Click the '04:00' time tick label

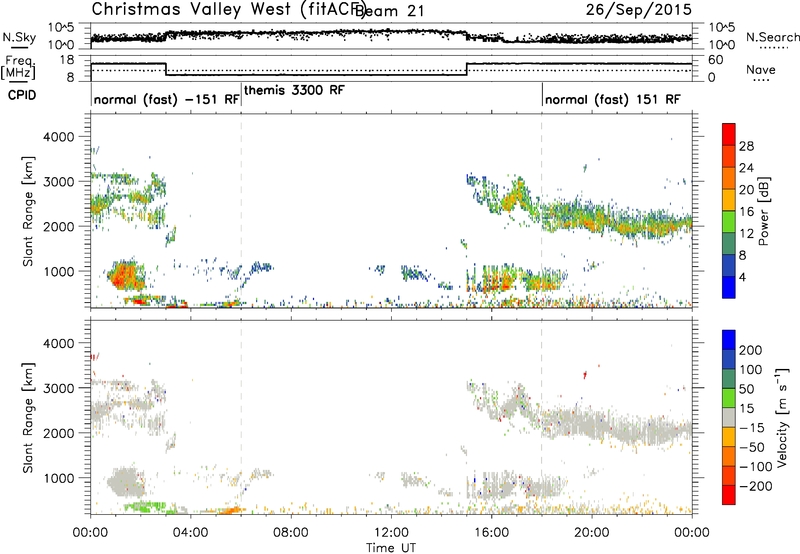point(190,532)
